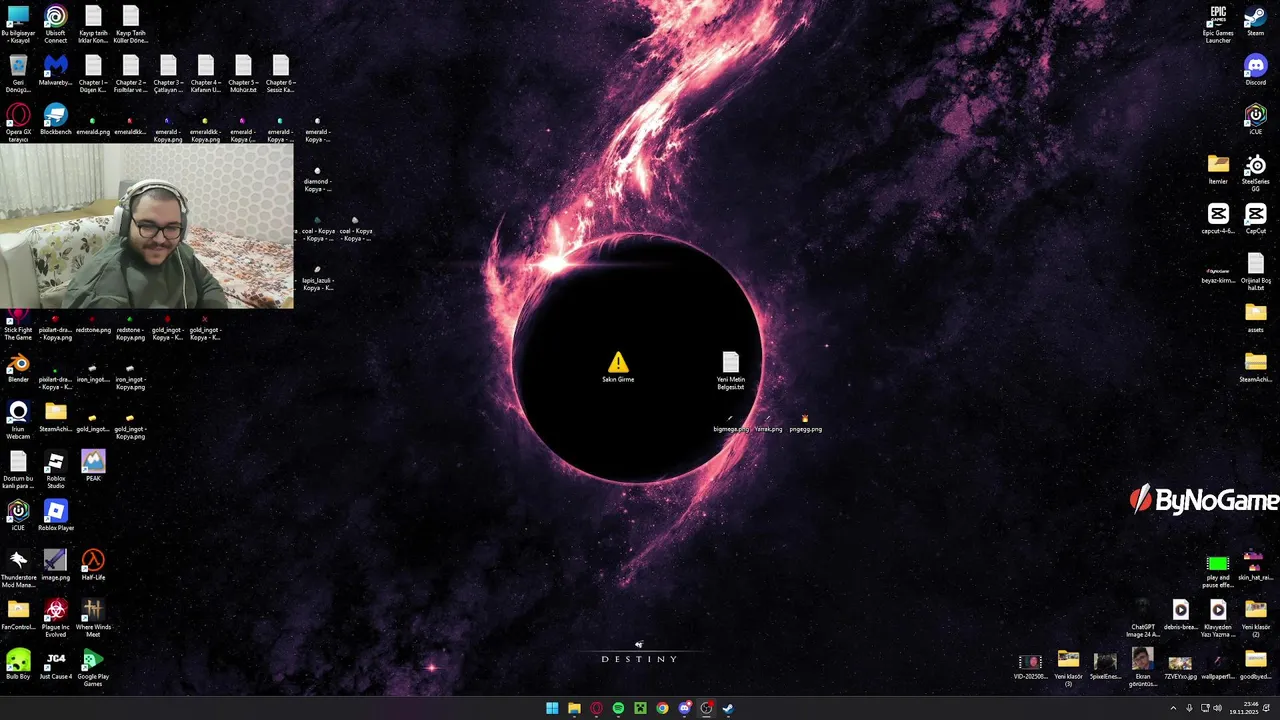The image size is (1280, 720).
Task: Select the Chapter 6 text file
Action: (x=281, y=74)
